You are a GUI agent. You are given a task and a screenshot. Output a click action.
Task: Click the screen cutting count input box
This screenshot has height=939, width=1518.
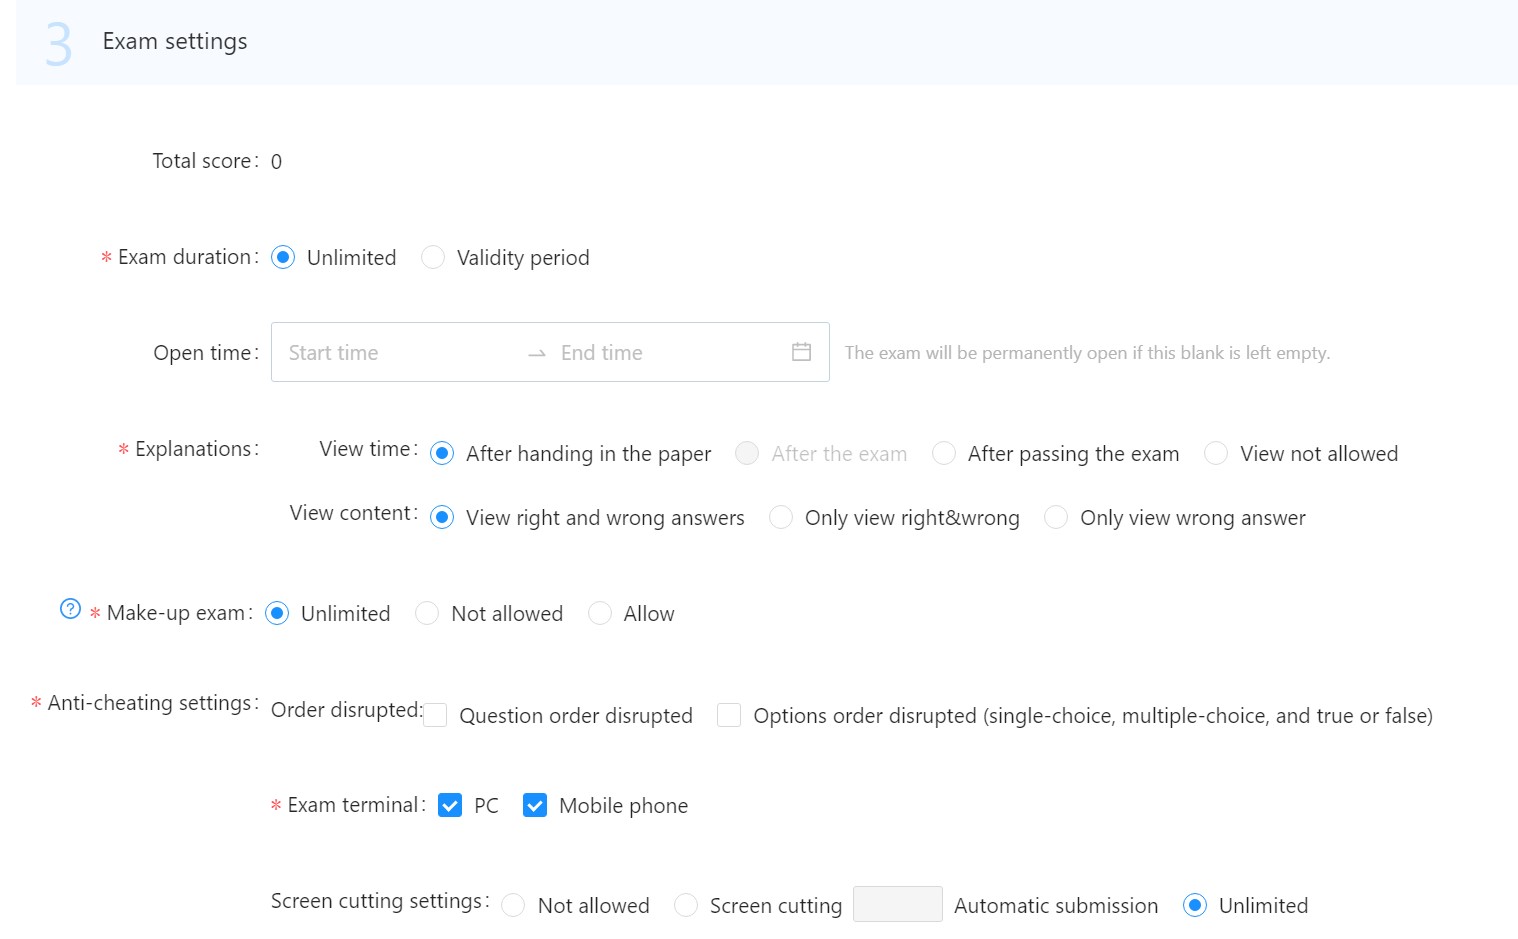(x=898, y=904)
